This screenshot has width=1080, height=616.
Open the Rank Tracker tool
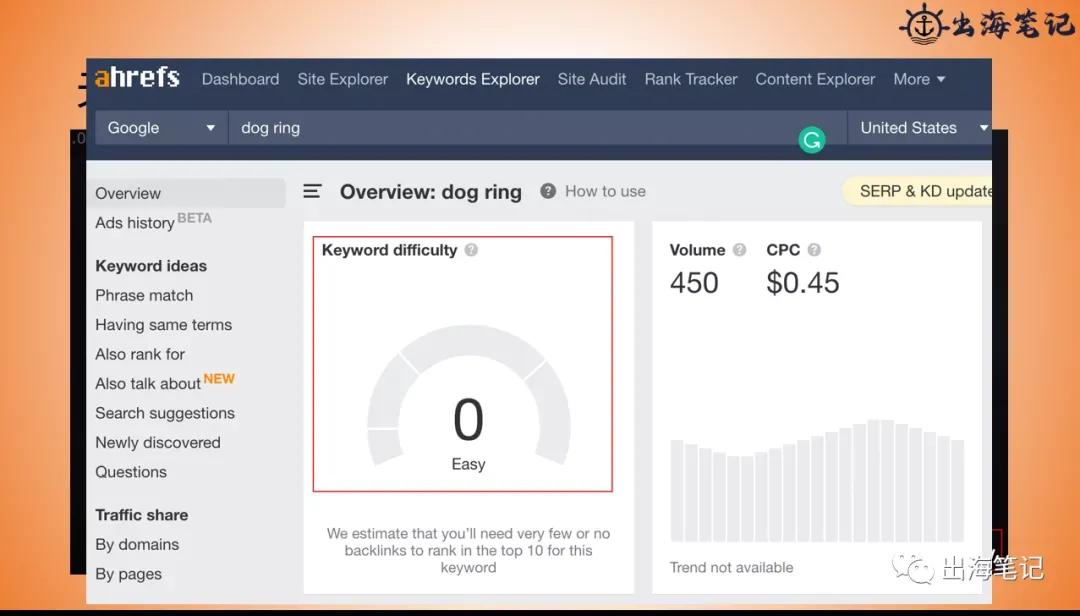click(691, 79)
